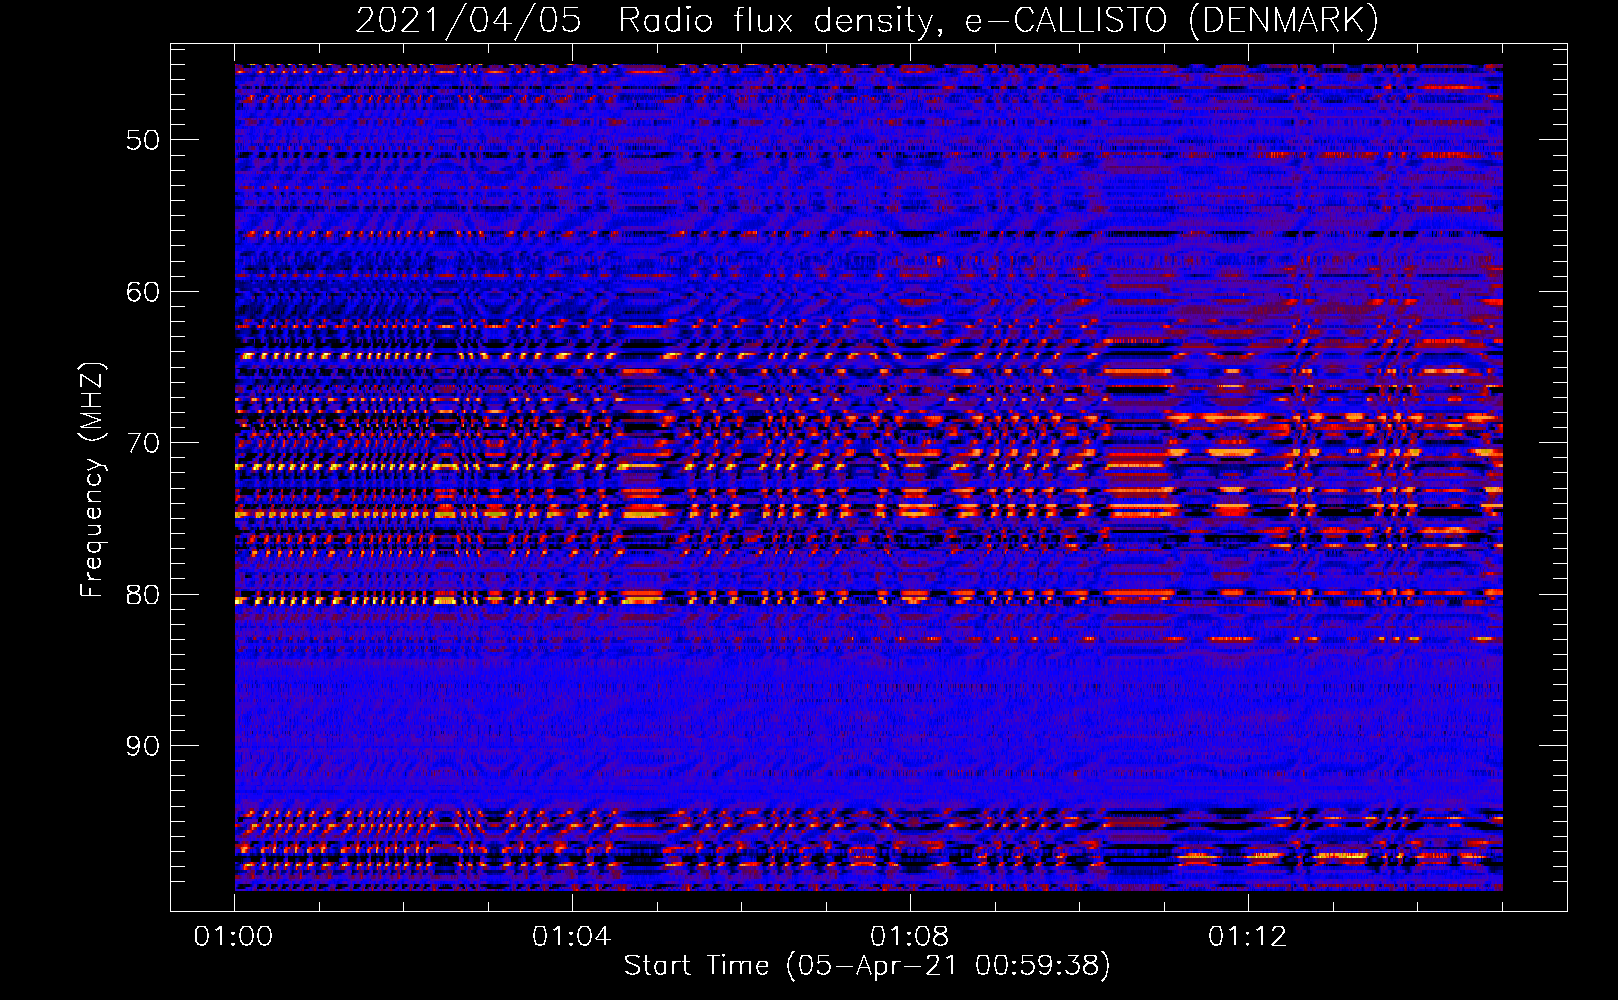This screenshot has height=1000, width=1618.
Task: Click the 80 frequency tick label
Action: (x=143, y=595)
